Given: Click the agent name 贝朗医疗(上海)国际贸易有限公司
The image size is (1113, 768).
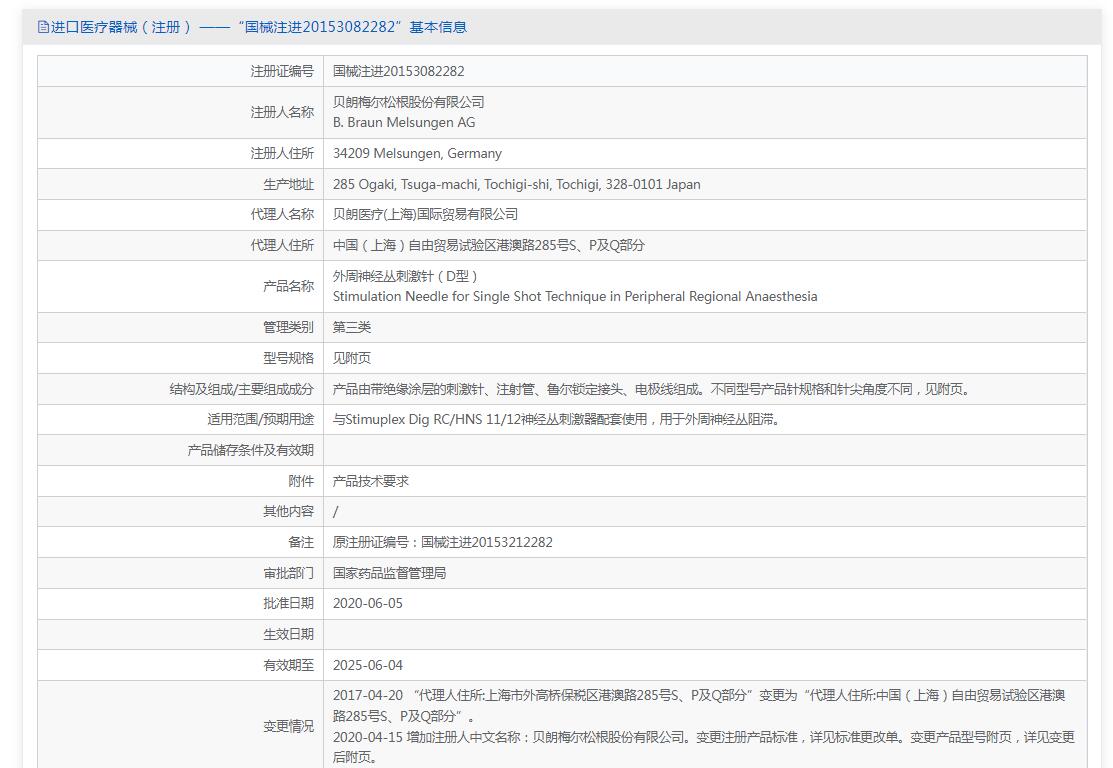Looking at the screenshot, I should pos(425,214).
